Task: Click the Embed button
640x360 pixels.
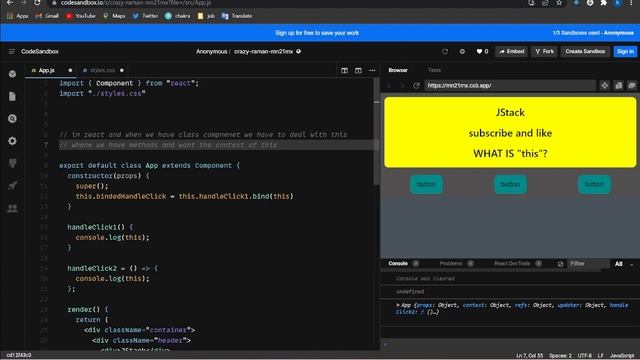Action: pyautogui.click(x=511, y=51)
